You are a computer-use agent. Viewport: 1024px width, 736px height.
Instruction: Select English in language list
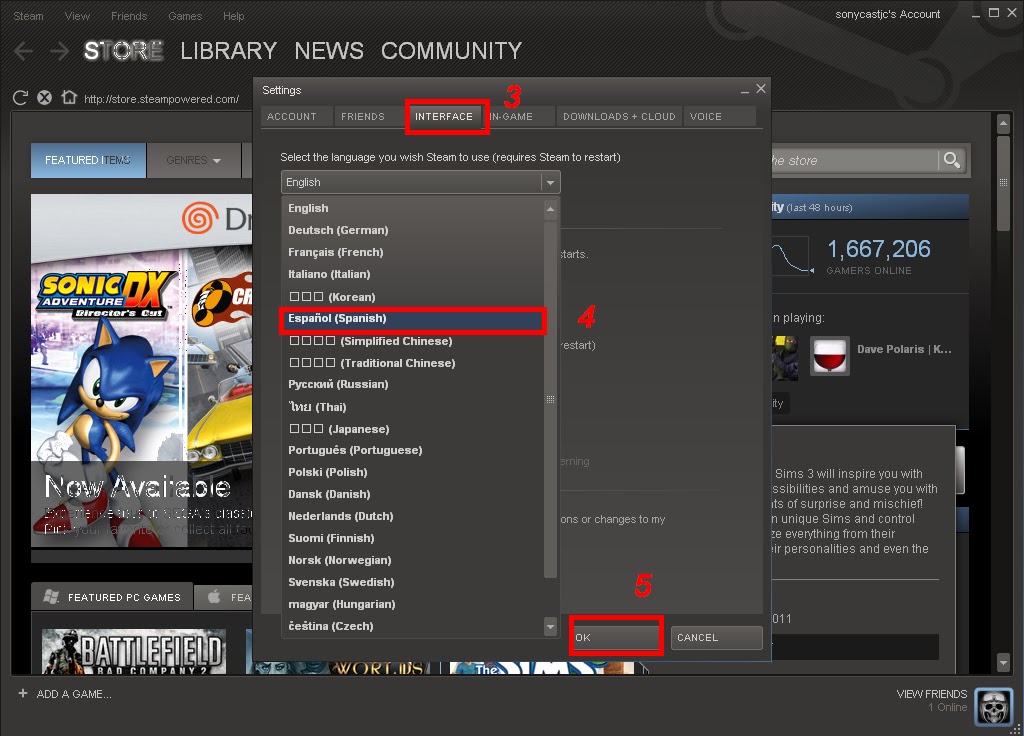(412, 208)
